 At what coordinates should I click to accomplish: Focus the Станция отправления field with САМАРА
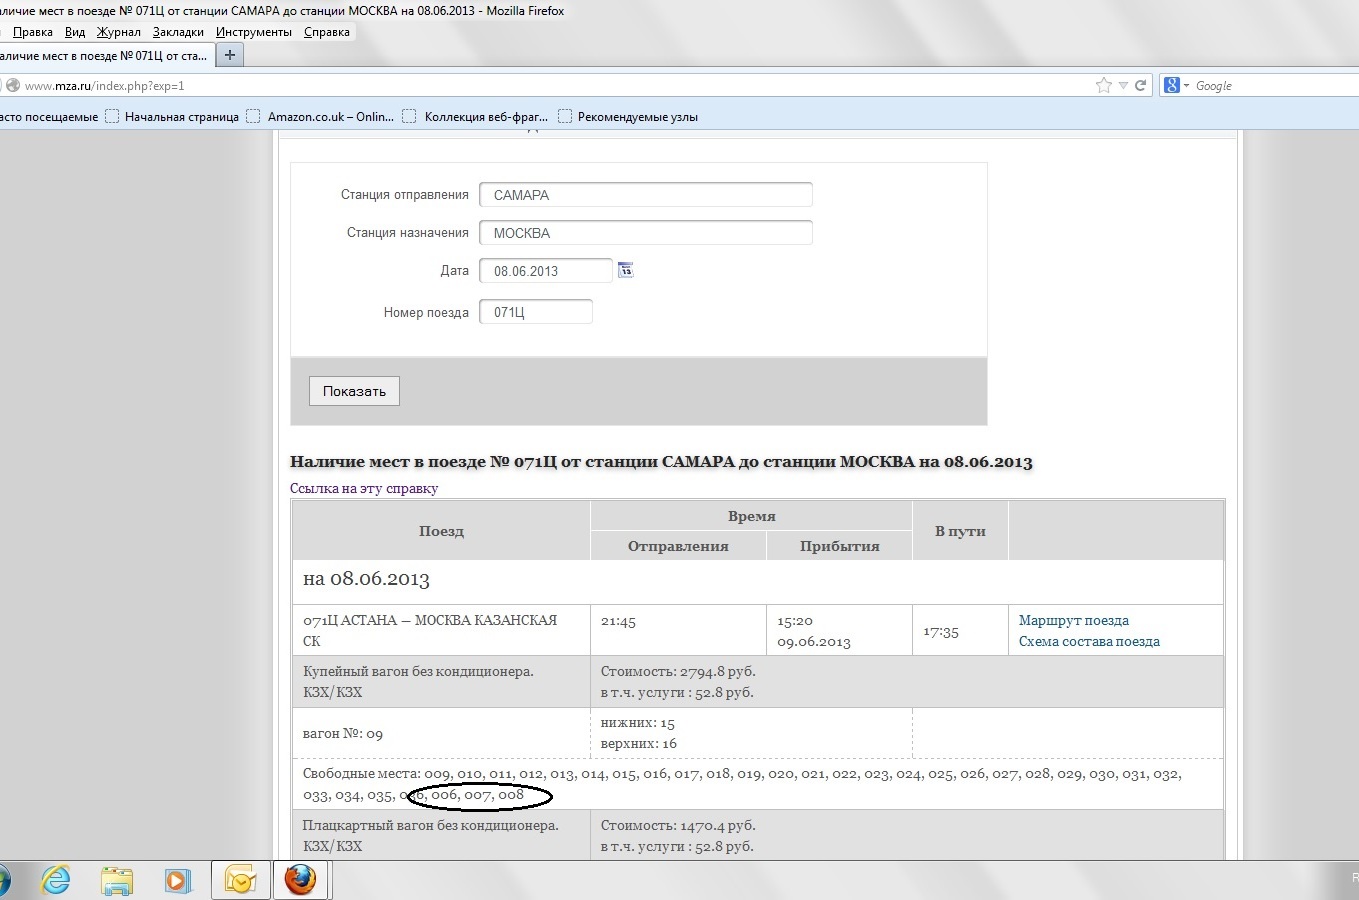point(645,195)
